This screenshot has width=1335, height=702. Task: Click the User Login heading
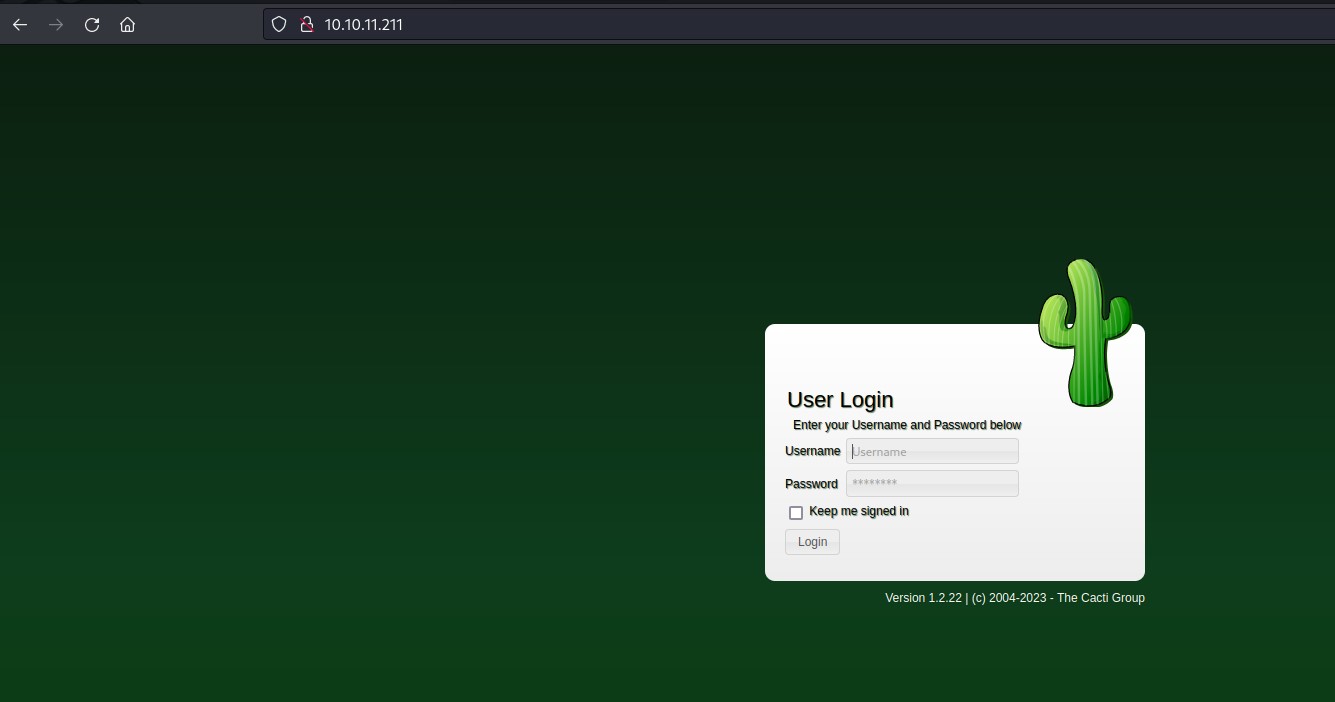(840, 400)
